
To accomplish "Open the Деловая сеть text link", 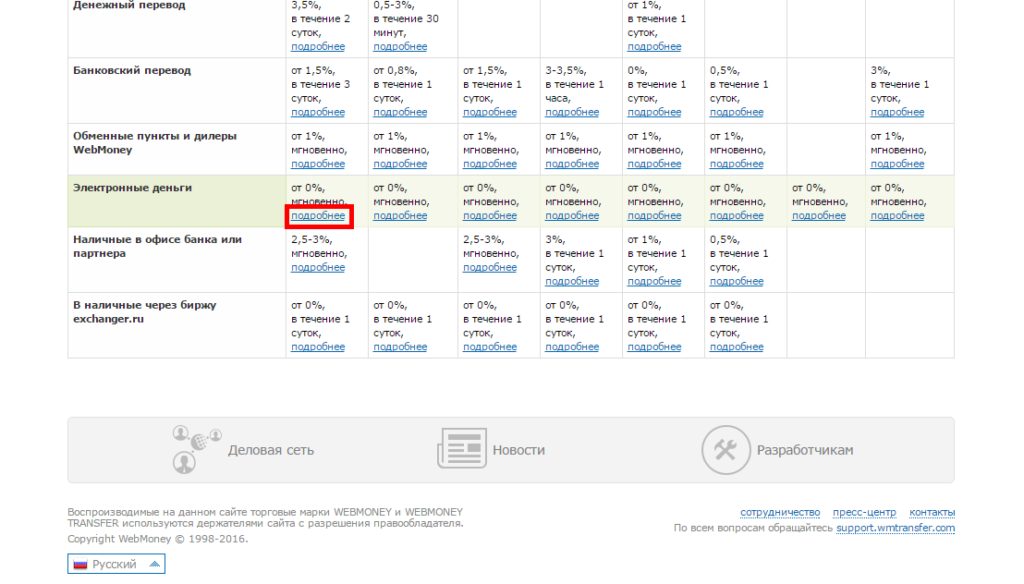I will (x=270, y=450).
